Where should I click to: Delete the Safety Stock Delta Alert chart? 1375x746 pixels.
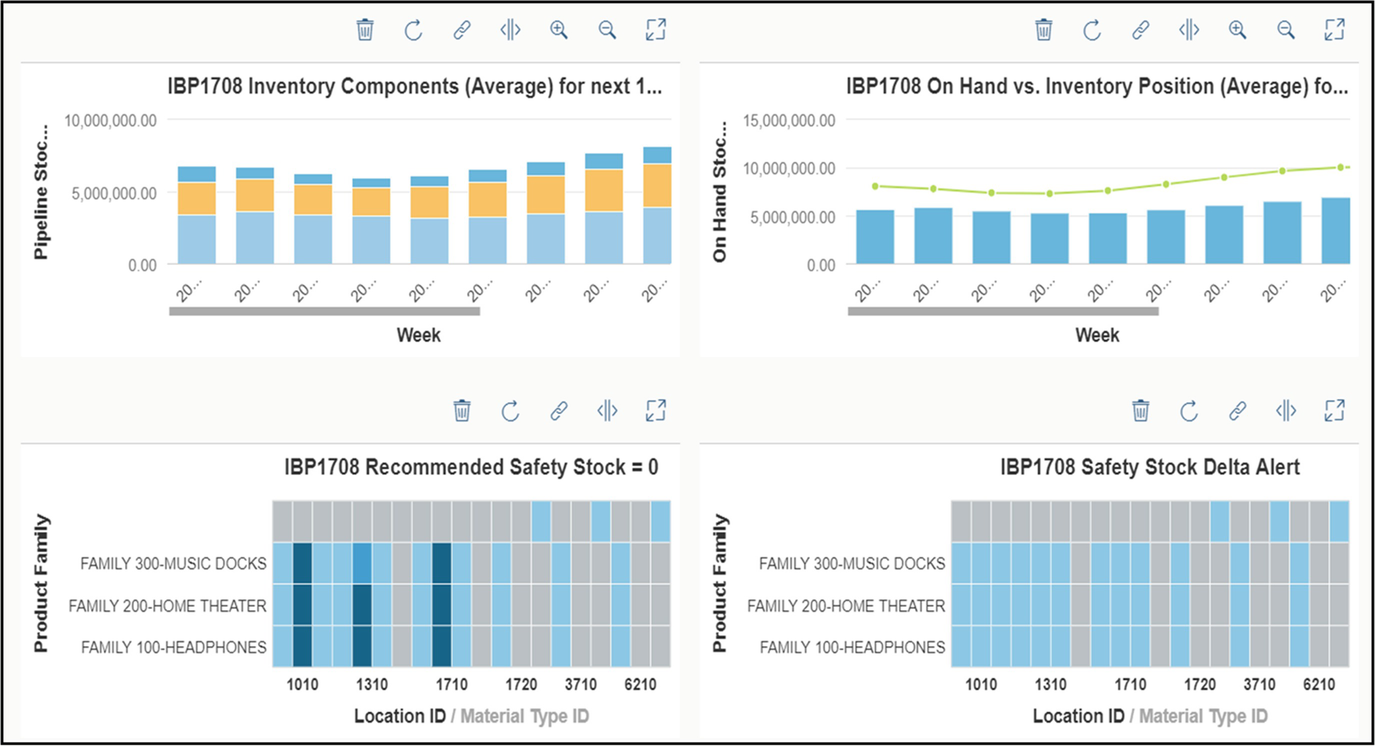click(x=1141, y=410)
